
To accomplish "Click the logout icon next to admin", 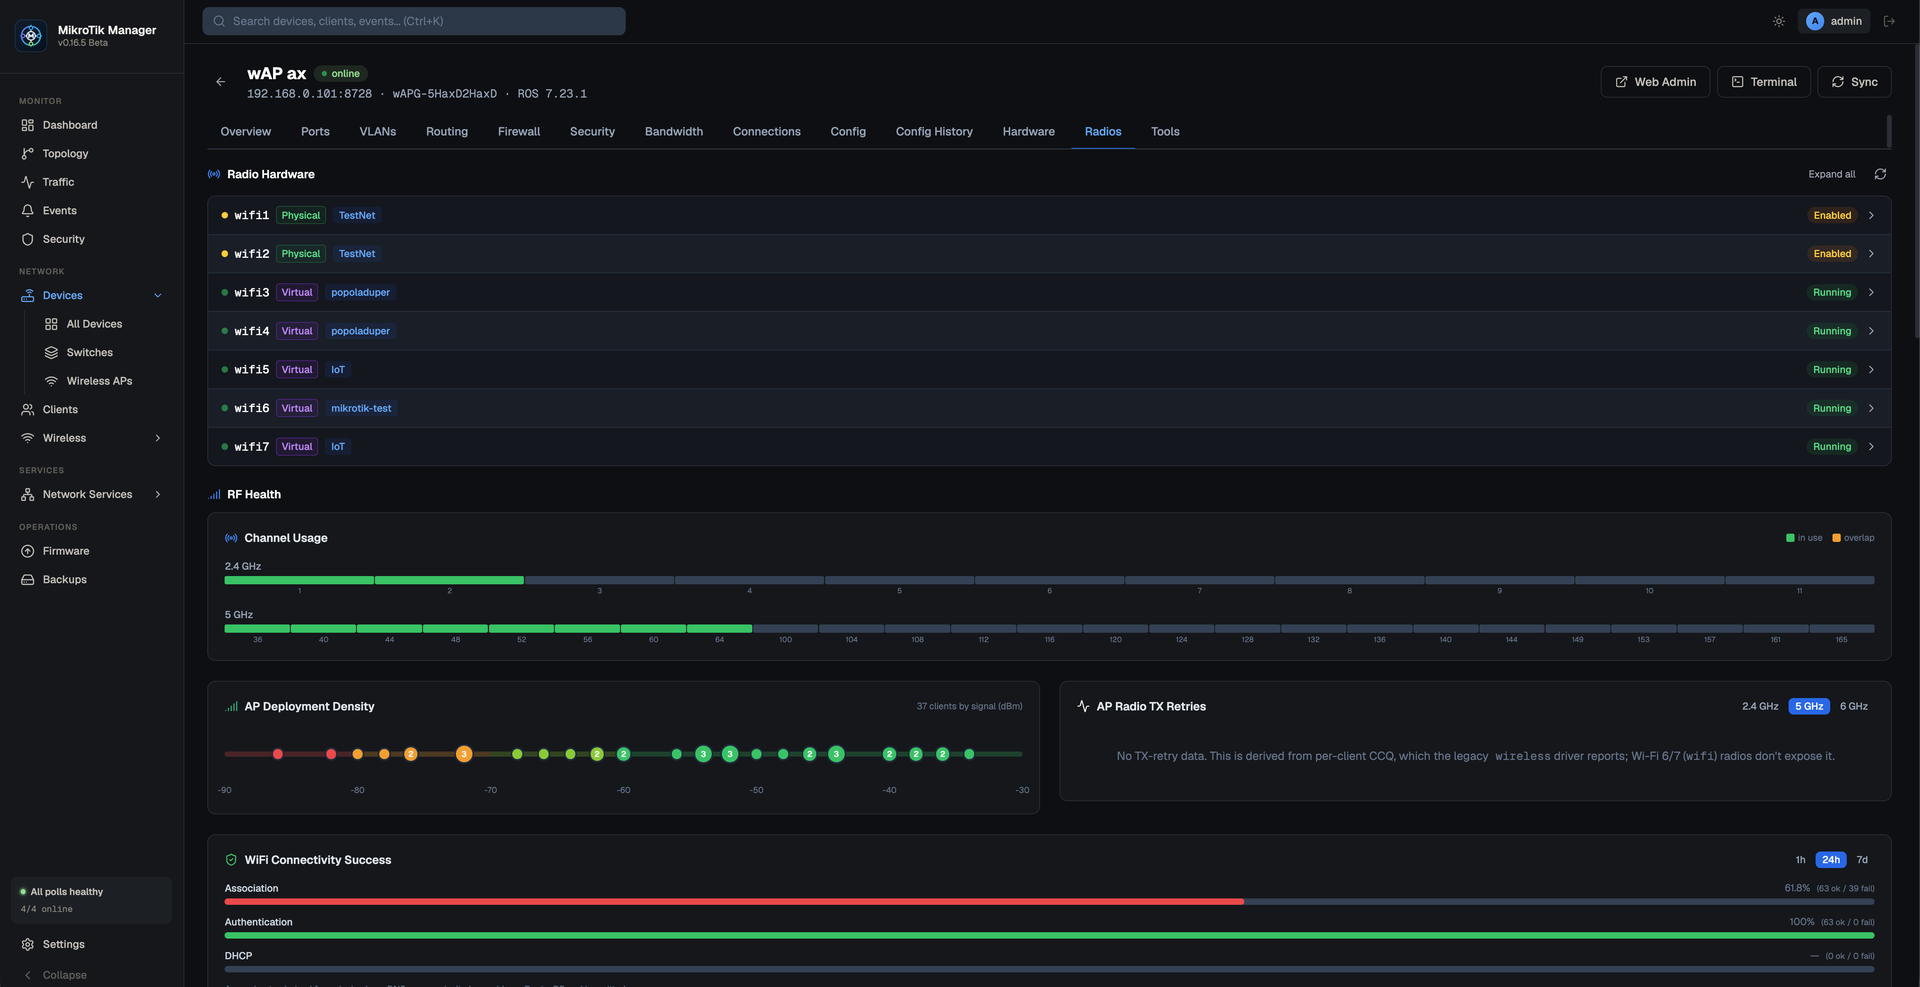I will (x=1889, y=21).
